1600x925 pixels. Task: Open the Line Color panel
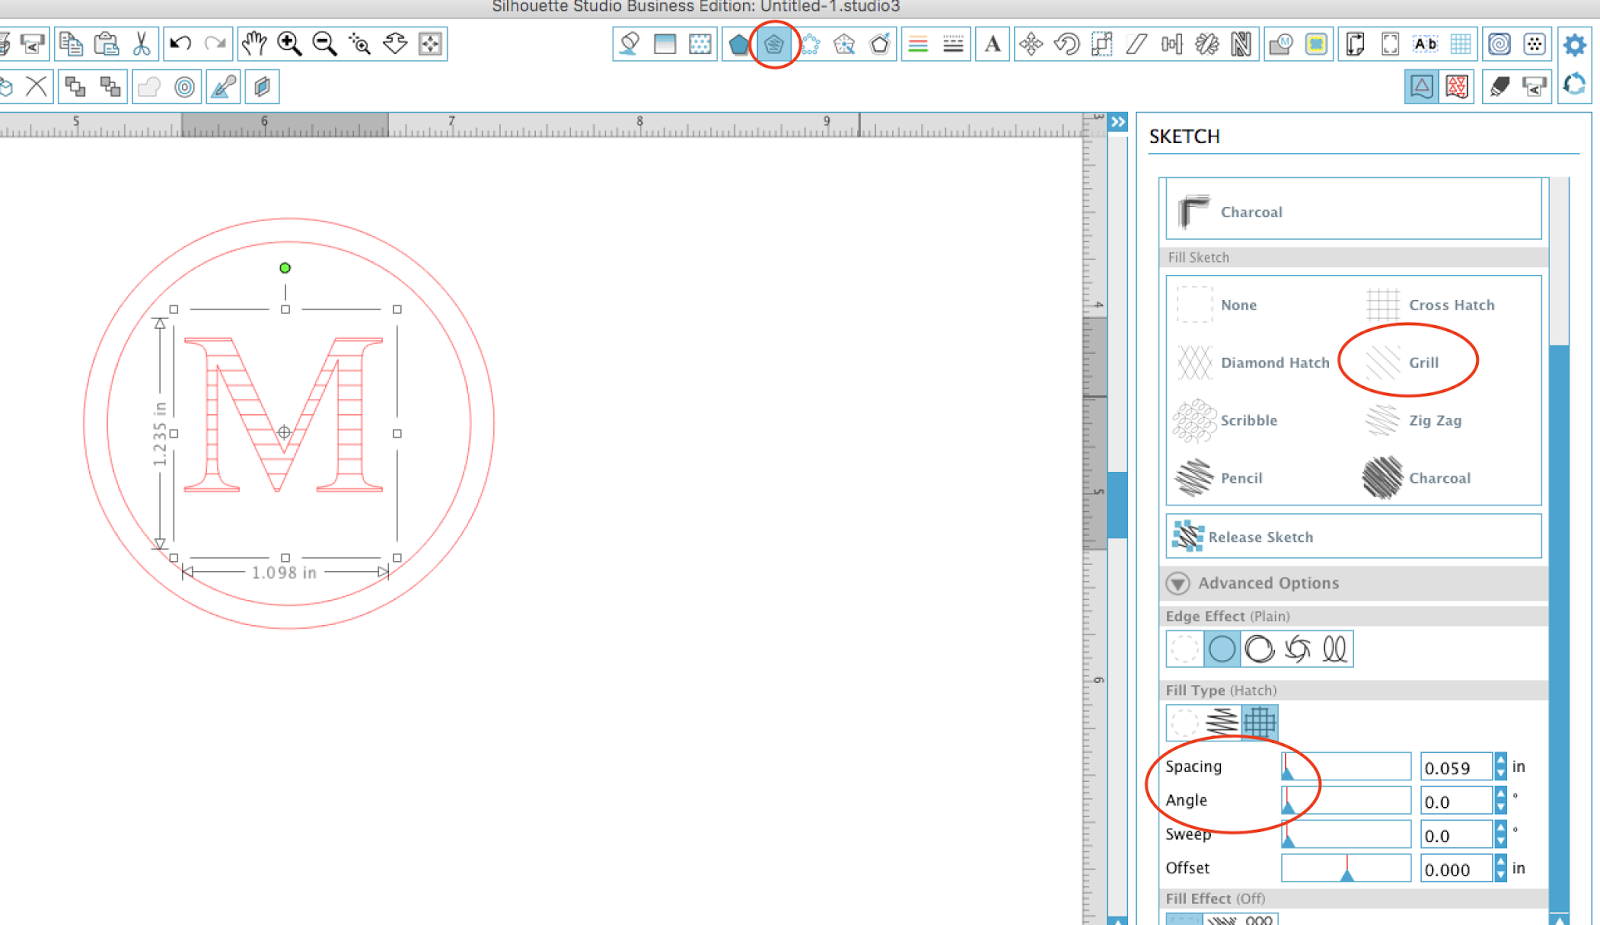918,44
